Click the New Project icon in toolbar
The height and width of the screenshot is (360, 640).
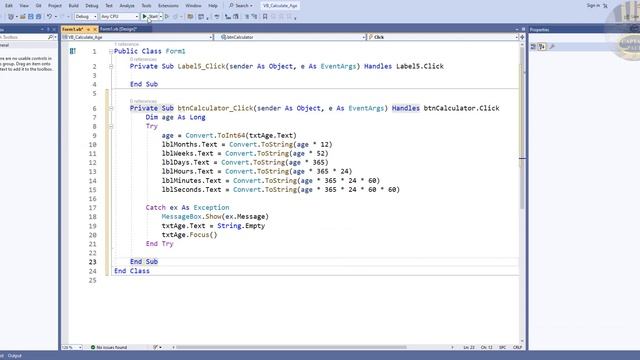pyautogui.click(x=11, y=17)
